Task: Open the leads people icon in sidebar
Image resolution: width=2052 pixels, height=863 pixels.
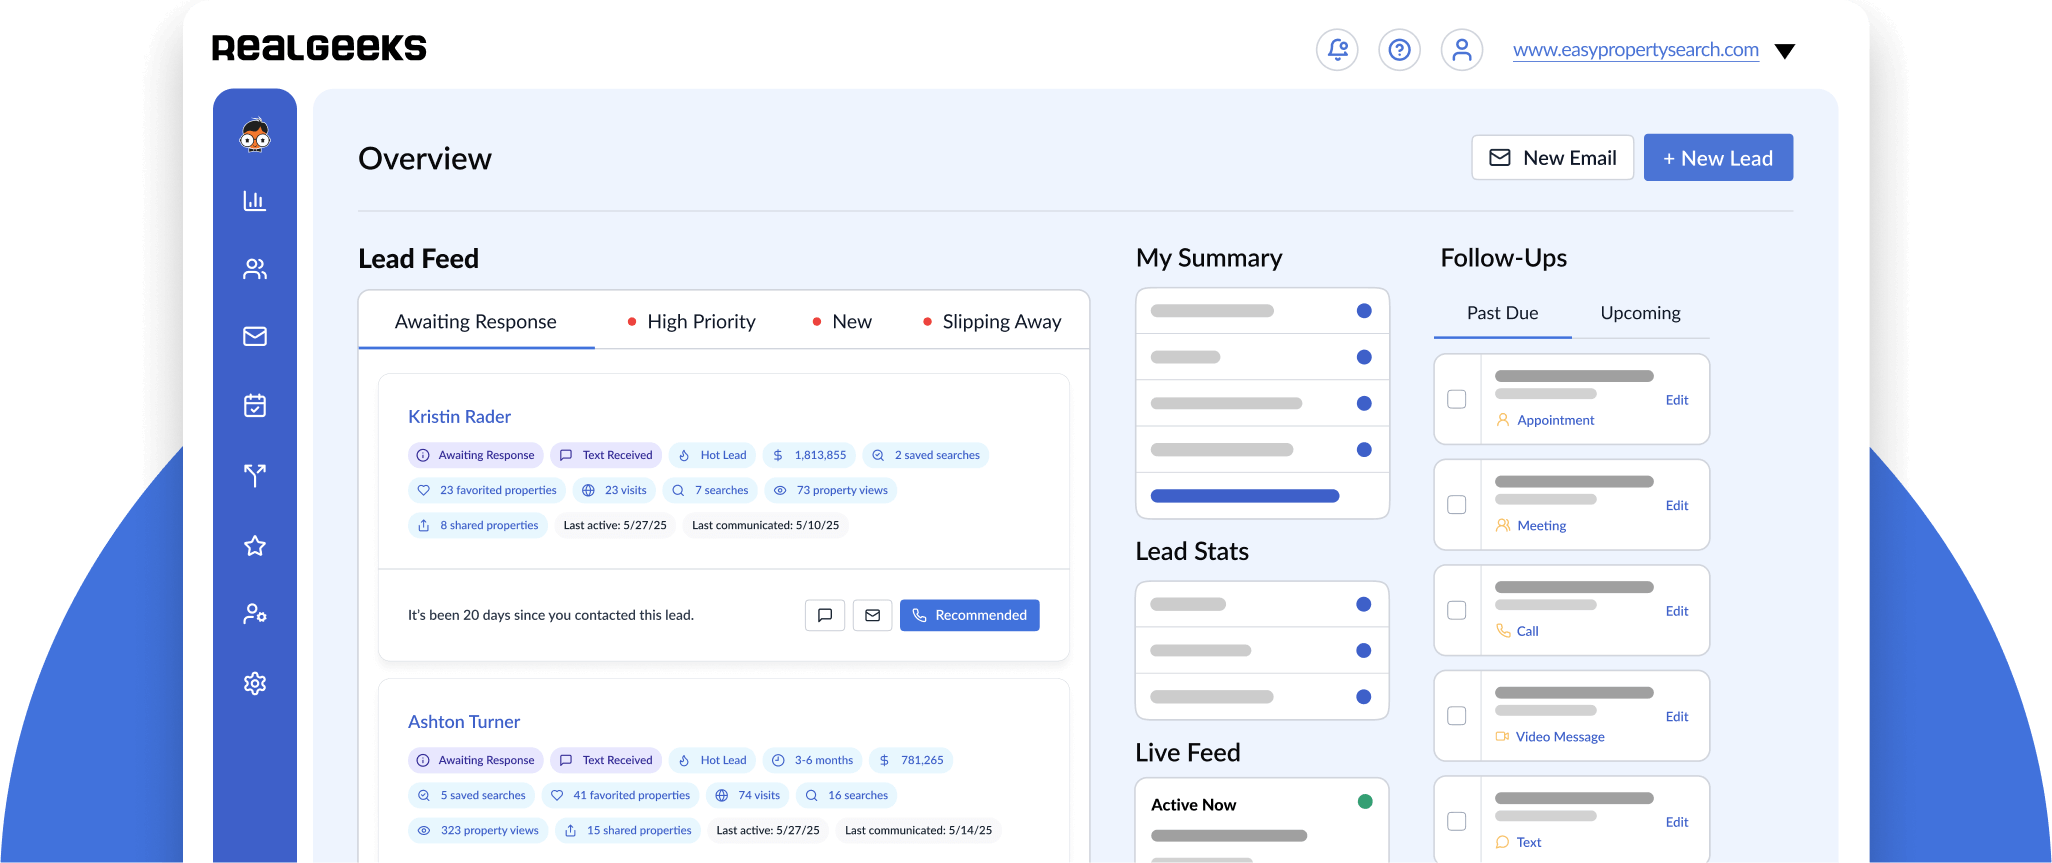Action: click(x=255, y=269)
